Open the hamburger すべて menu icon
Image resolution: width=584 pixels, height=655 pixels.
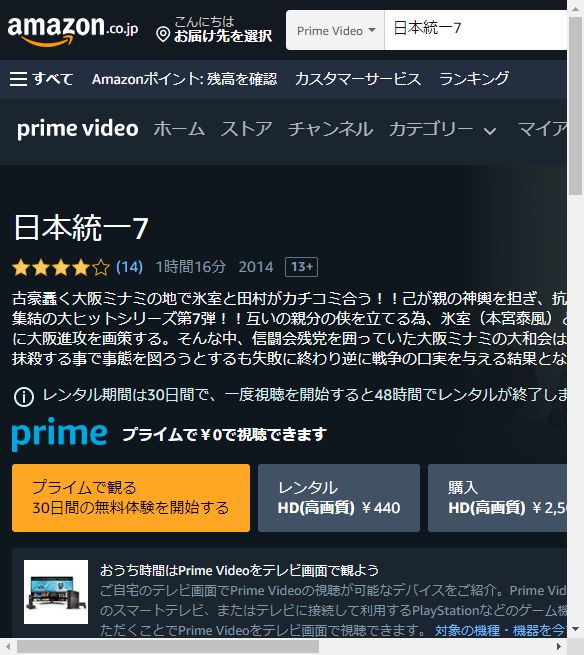tap(18, 79)
